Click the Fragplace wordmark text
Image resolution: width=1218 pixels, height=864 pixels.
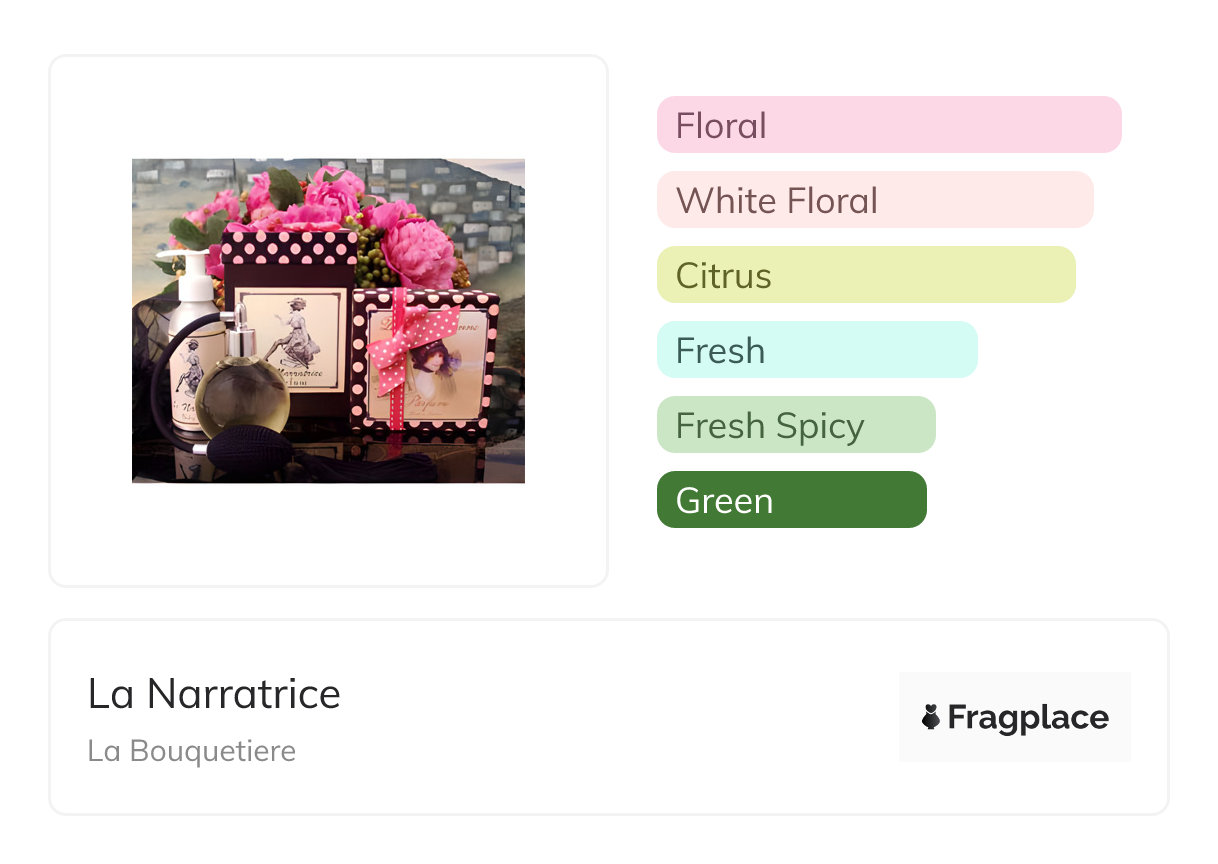click(1028, 717)
